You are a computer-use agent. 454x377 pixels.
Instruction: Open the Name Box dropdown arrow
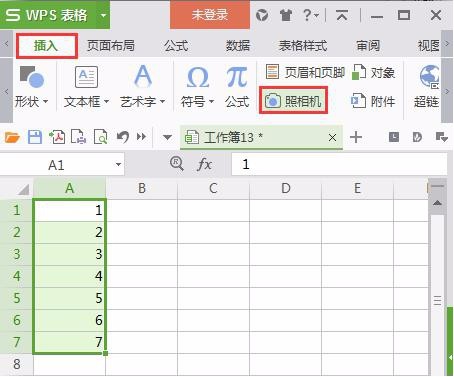pyautogui.click(x=118, y=165)
